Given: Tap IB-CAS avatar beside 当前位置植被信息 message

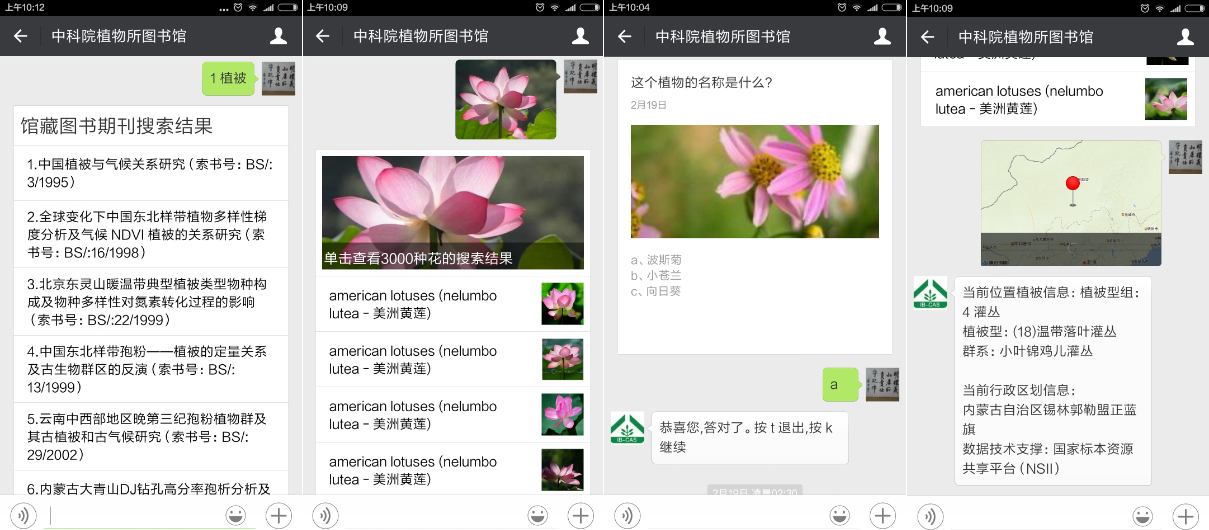Looking at the screenshot, I should [930, 292].
